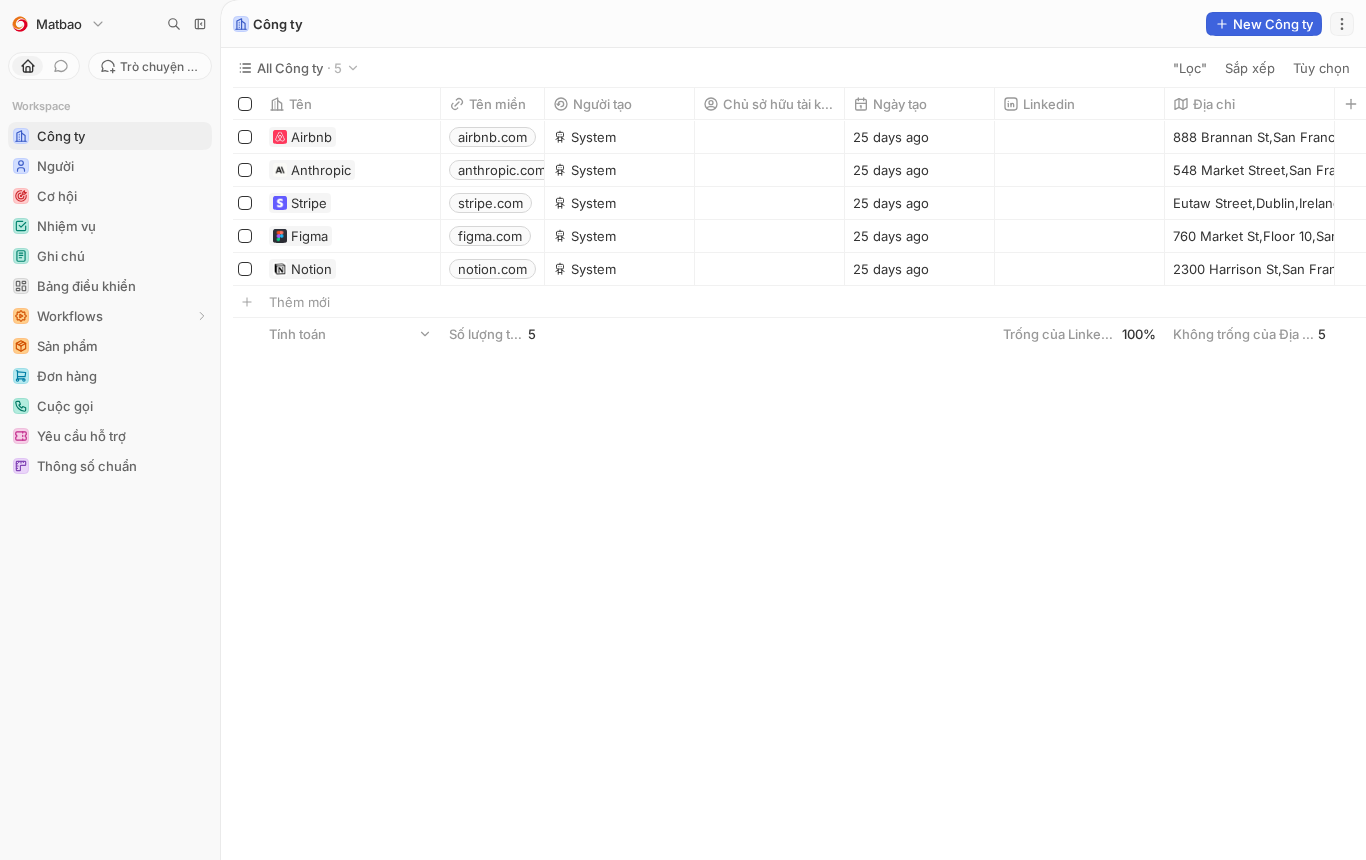Toggle the select-all header checkbox
Screen dimensions: 1366x860
[x=245, y=104]
